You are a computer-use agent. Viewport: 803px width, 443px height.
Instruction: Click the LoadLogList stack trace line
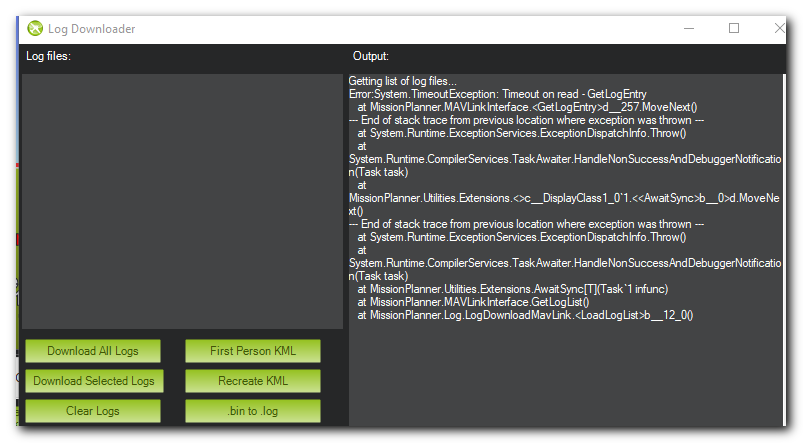pyautogui.click(x=525, y=315)
